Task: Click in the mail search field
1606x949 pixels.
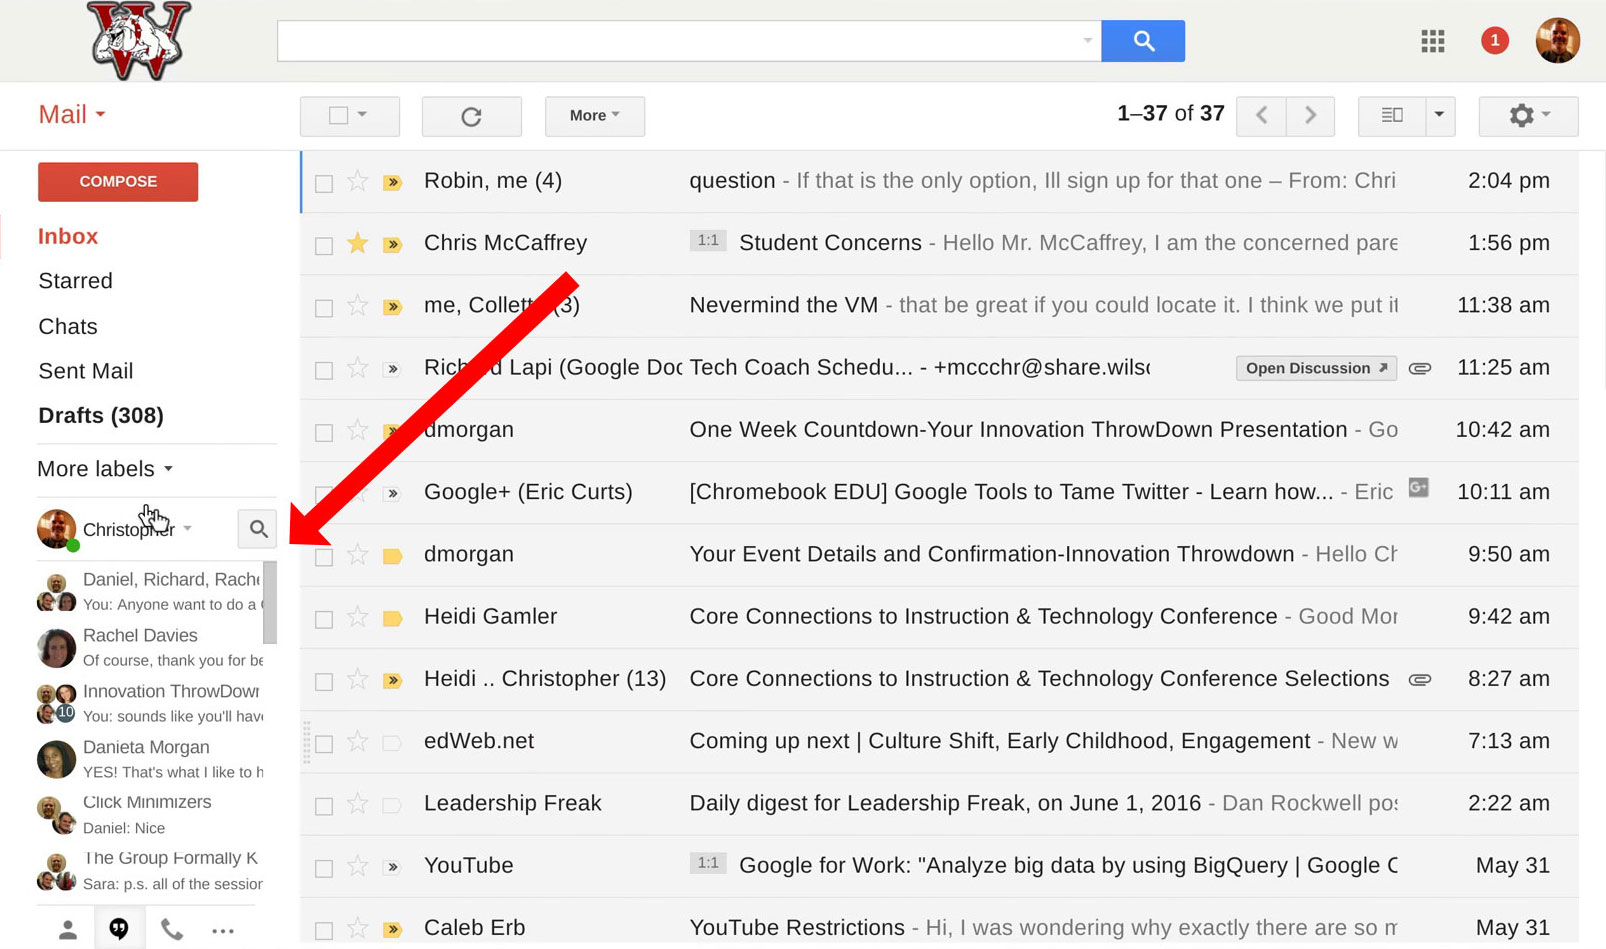Action: [x=680, y=41]
